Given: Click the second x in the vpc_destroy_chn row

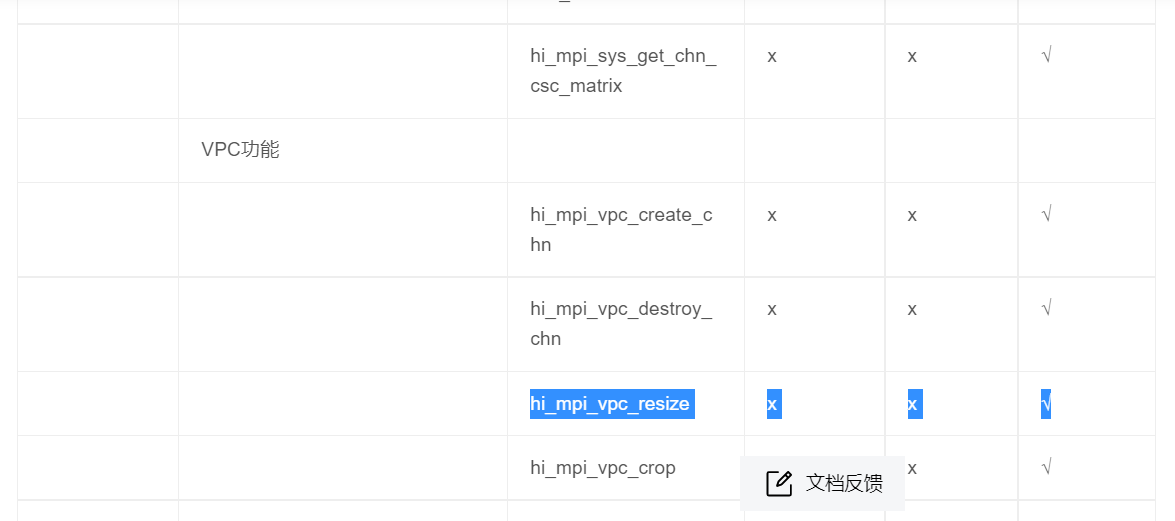Looking at the screenshot, I should pos(912,310).
